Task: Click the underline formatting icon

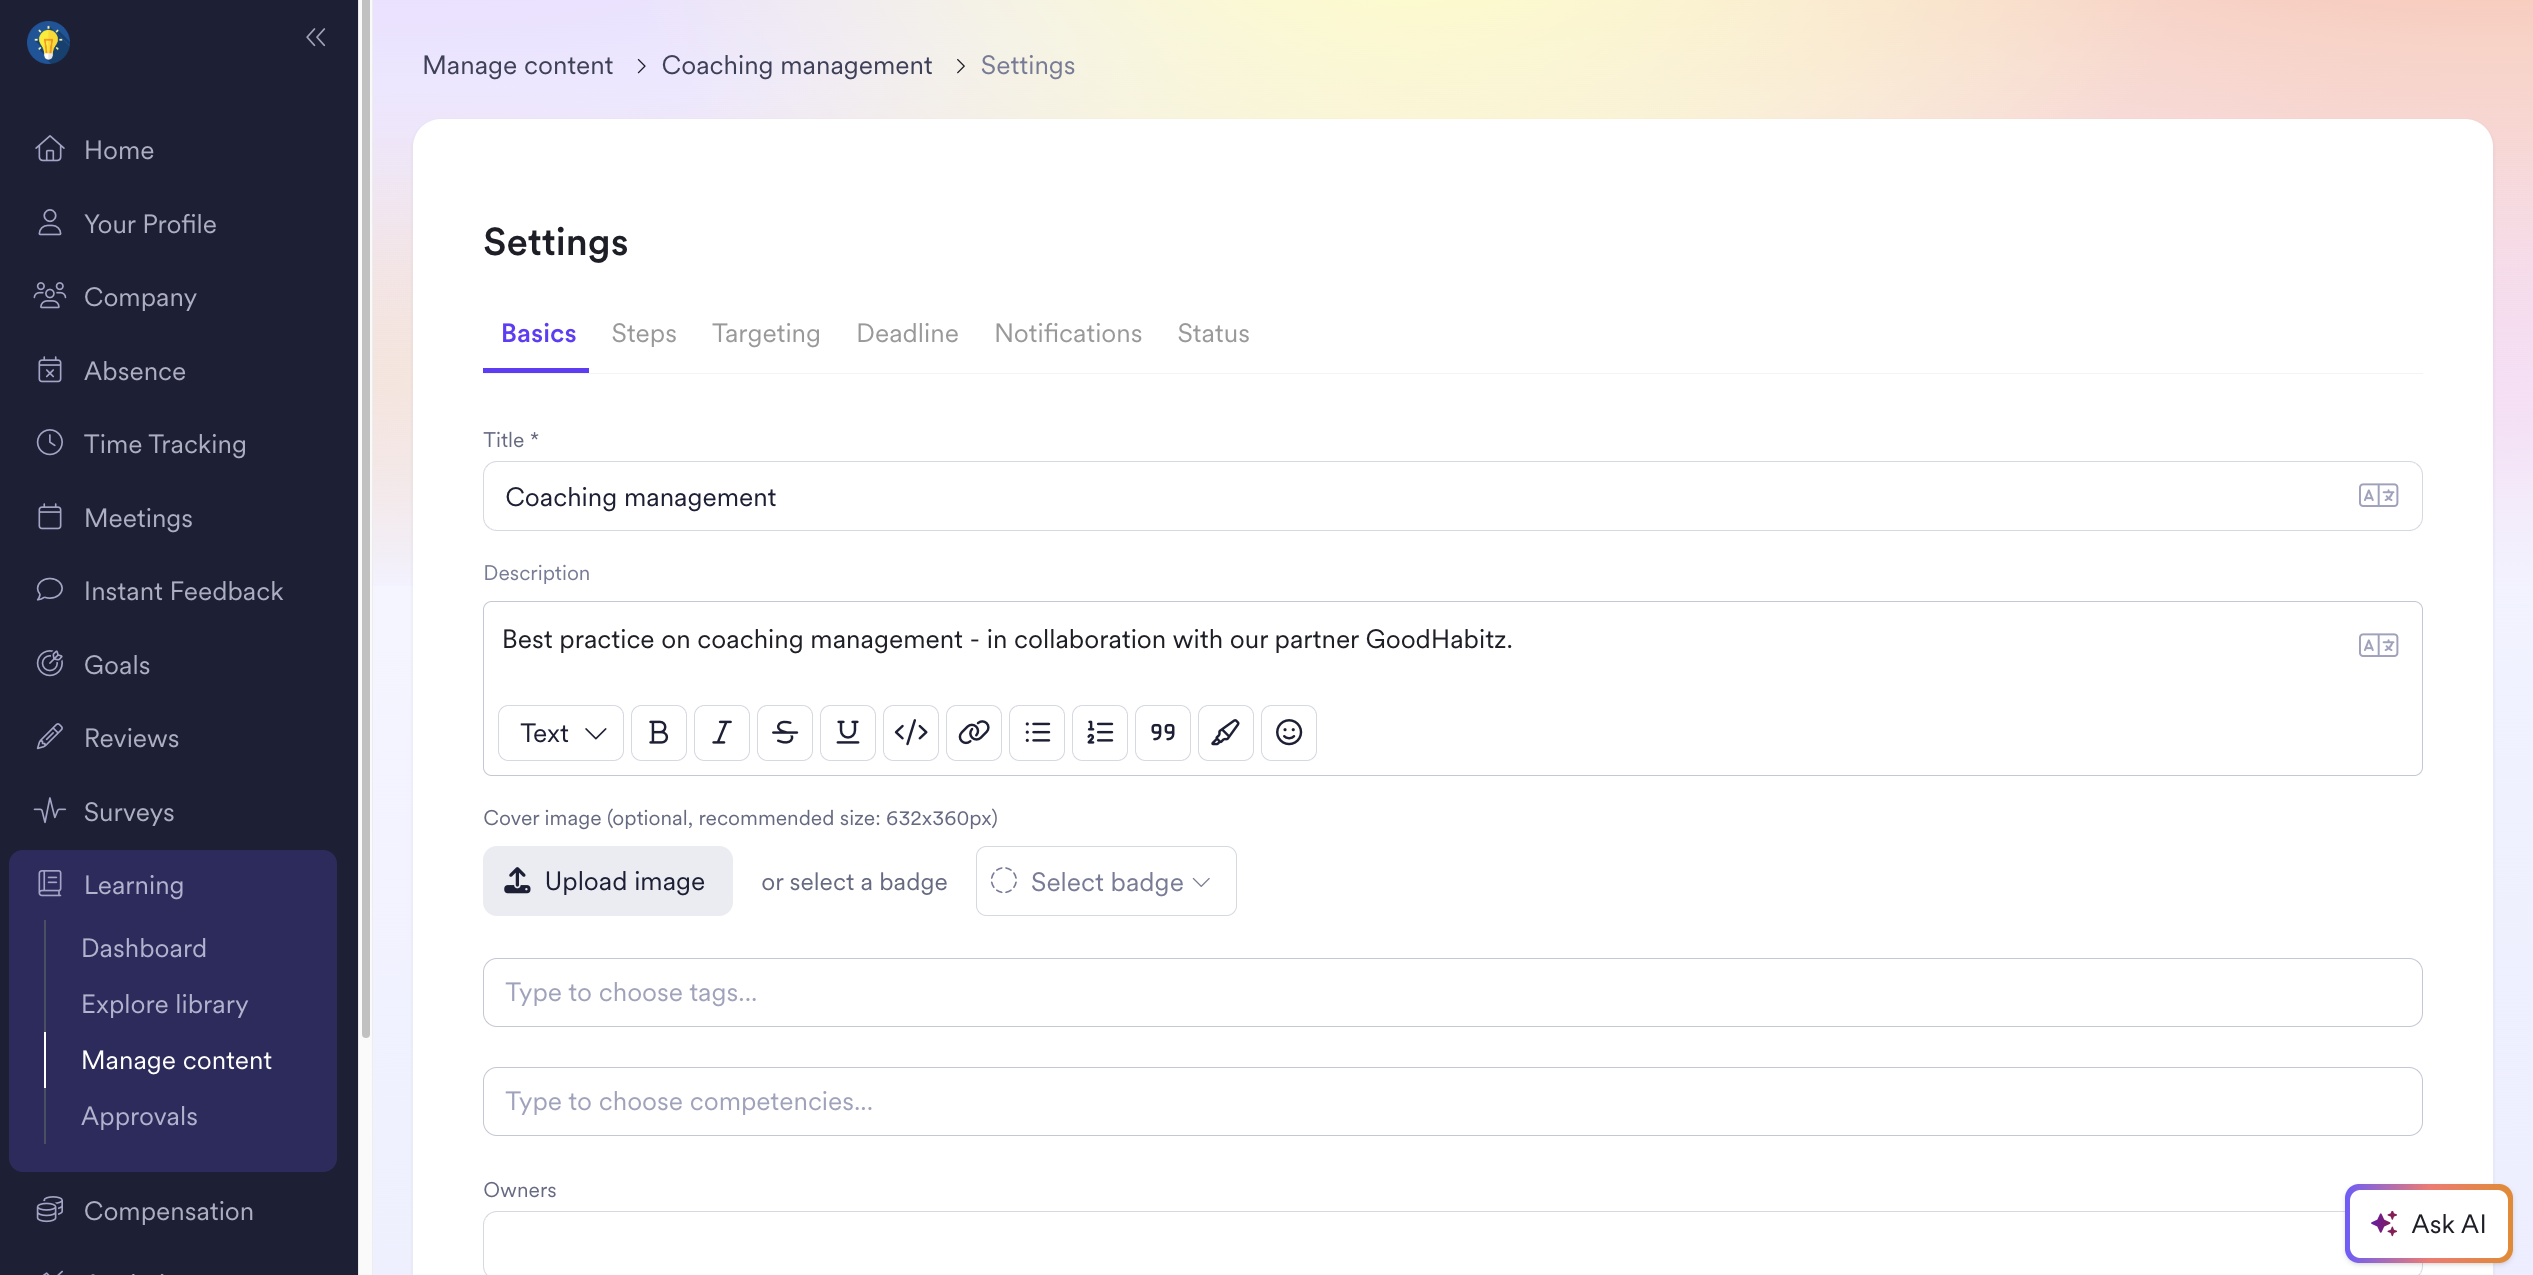Action: coord(847,733)
